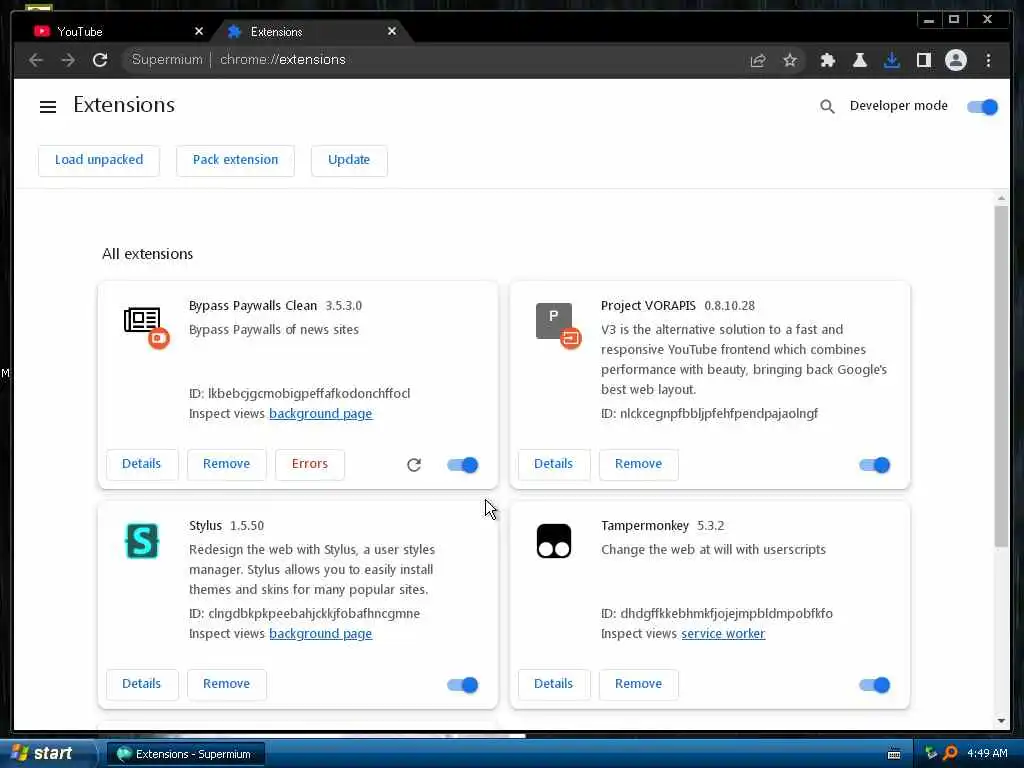
Task: Close the YouTube tab
Action: 199,31
